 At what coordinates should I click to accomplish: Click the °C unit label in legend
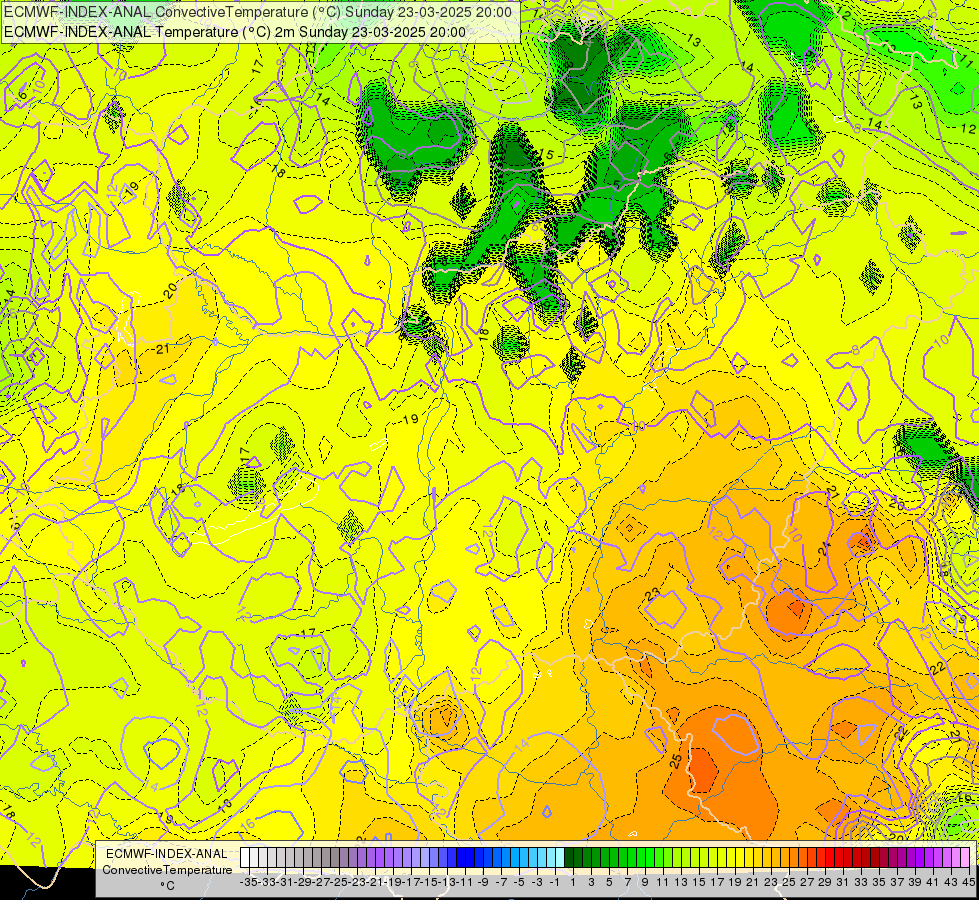(x=167, y=886)
